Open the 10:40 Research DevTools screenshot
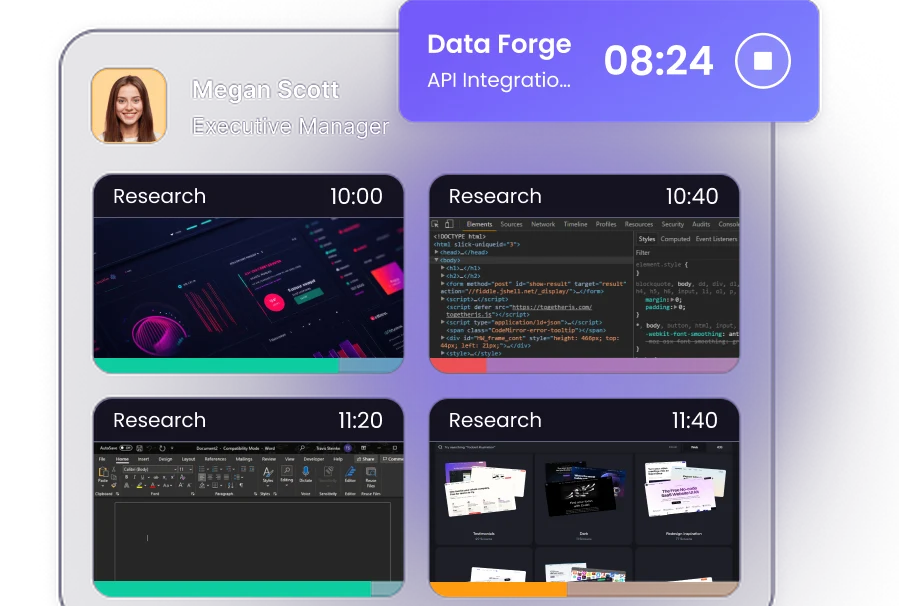Image resolution: width=899 pixels, height=606 pixels. pos(584,288)
